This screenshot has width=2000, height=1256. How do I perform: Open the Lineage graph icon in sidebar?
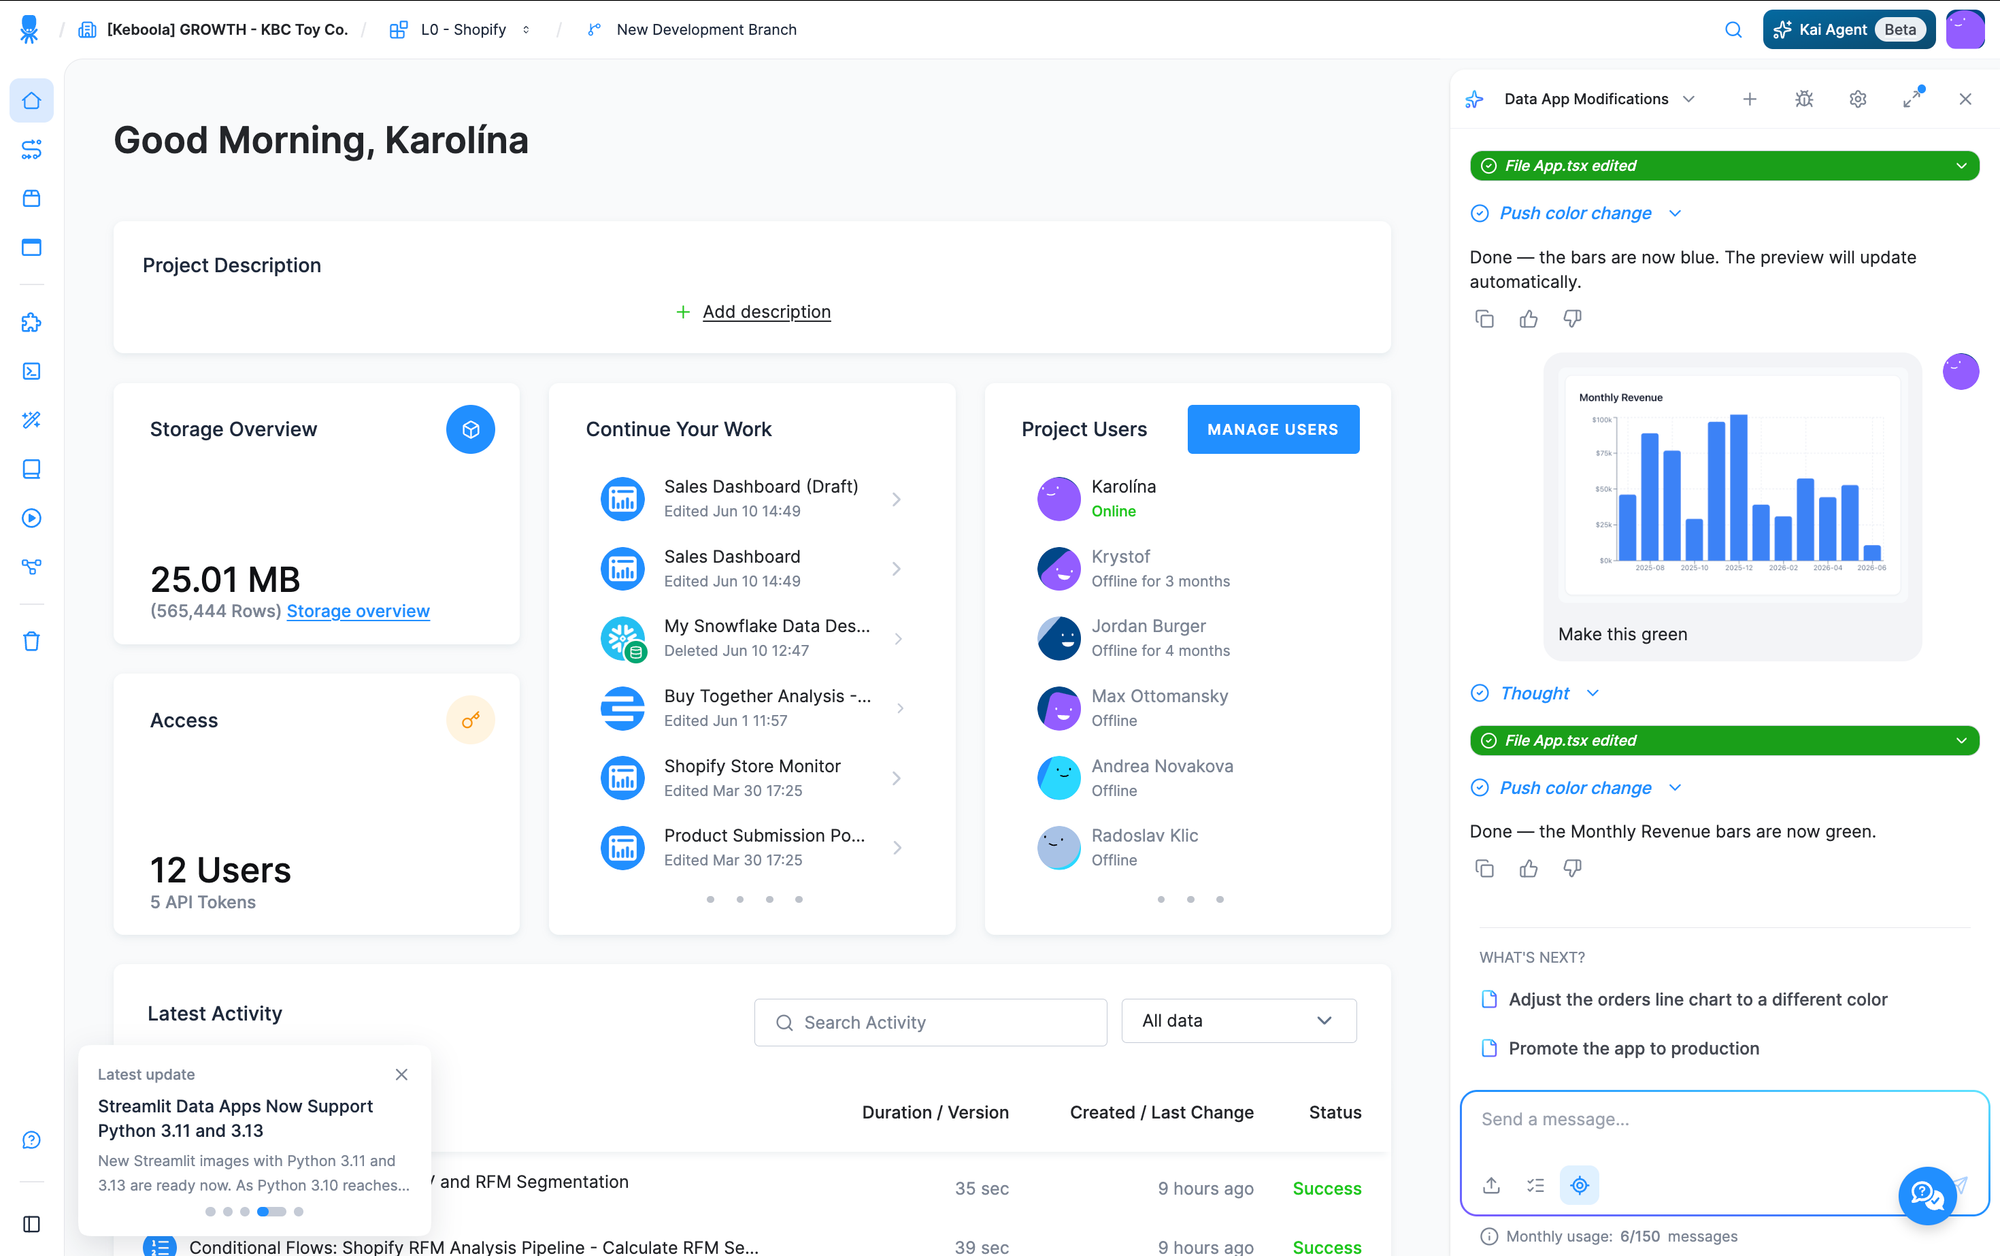(32, 566)
